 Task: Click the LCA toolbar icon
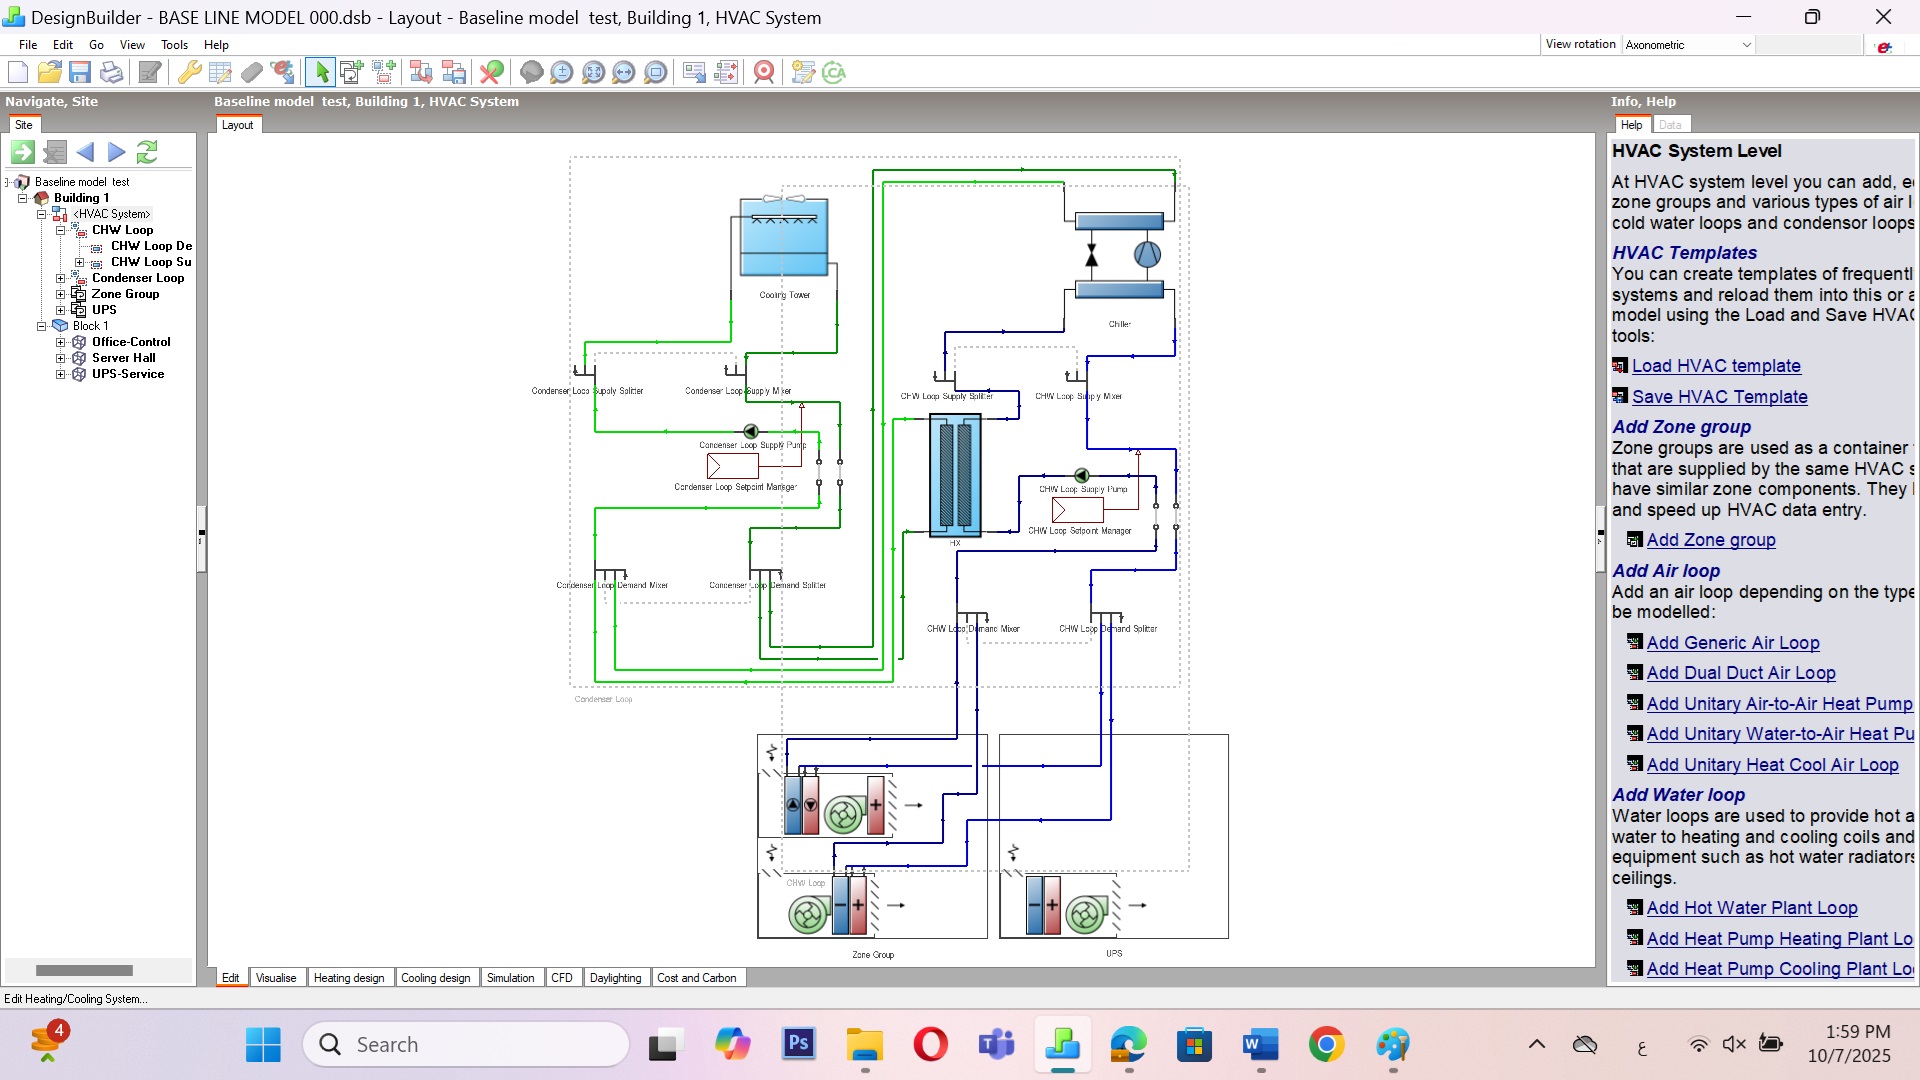point(834,72)
